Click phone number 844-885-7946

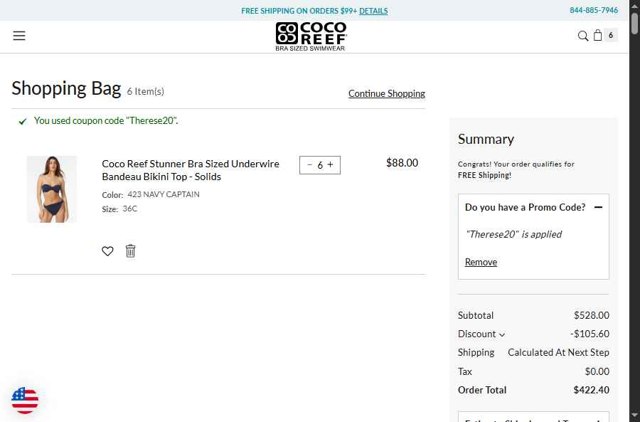click(x=594, y=10)
